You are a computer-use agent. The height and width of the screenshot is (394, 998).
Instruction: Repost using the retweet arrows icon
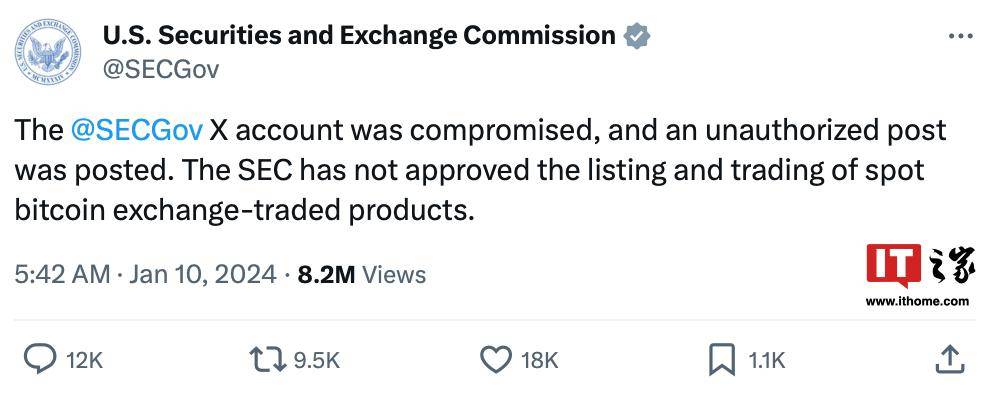pyautogui.click(x=267, y=361)
